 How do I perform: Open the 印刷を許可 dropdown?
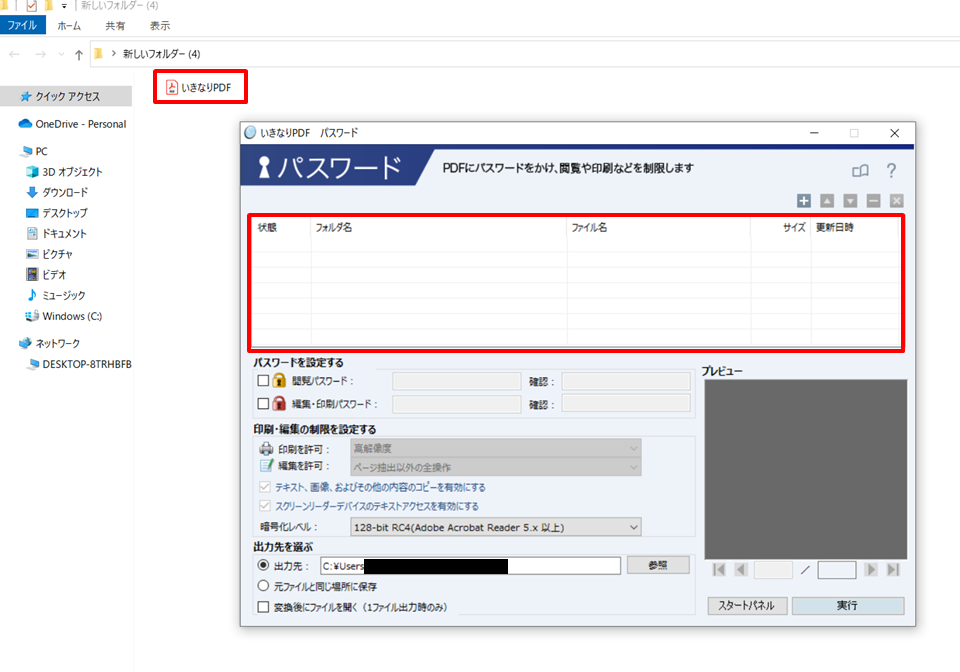coord(496,449)
